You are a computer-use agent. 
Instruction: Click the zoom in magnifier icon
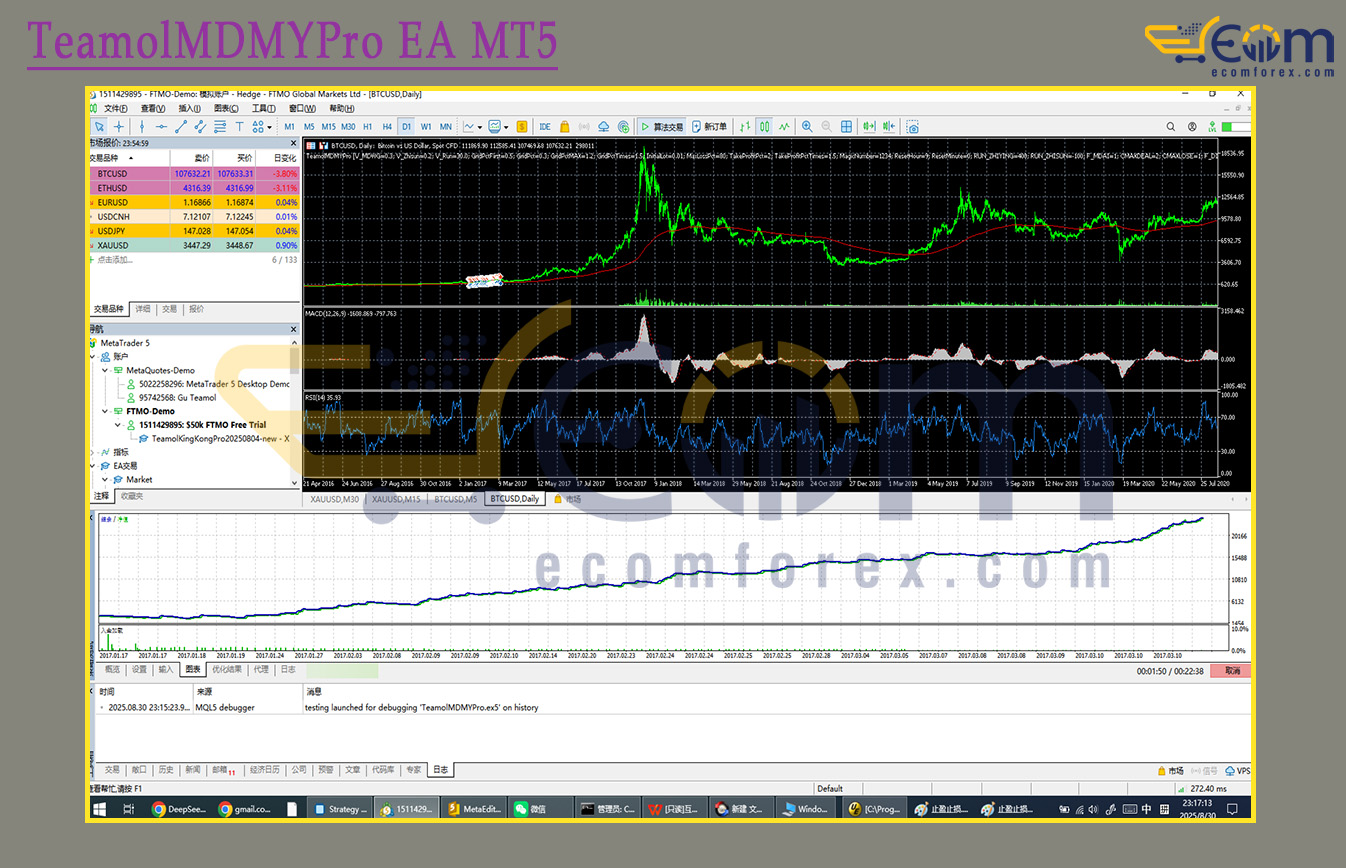806,127
